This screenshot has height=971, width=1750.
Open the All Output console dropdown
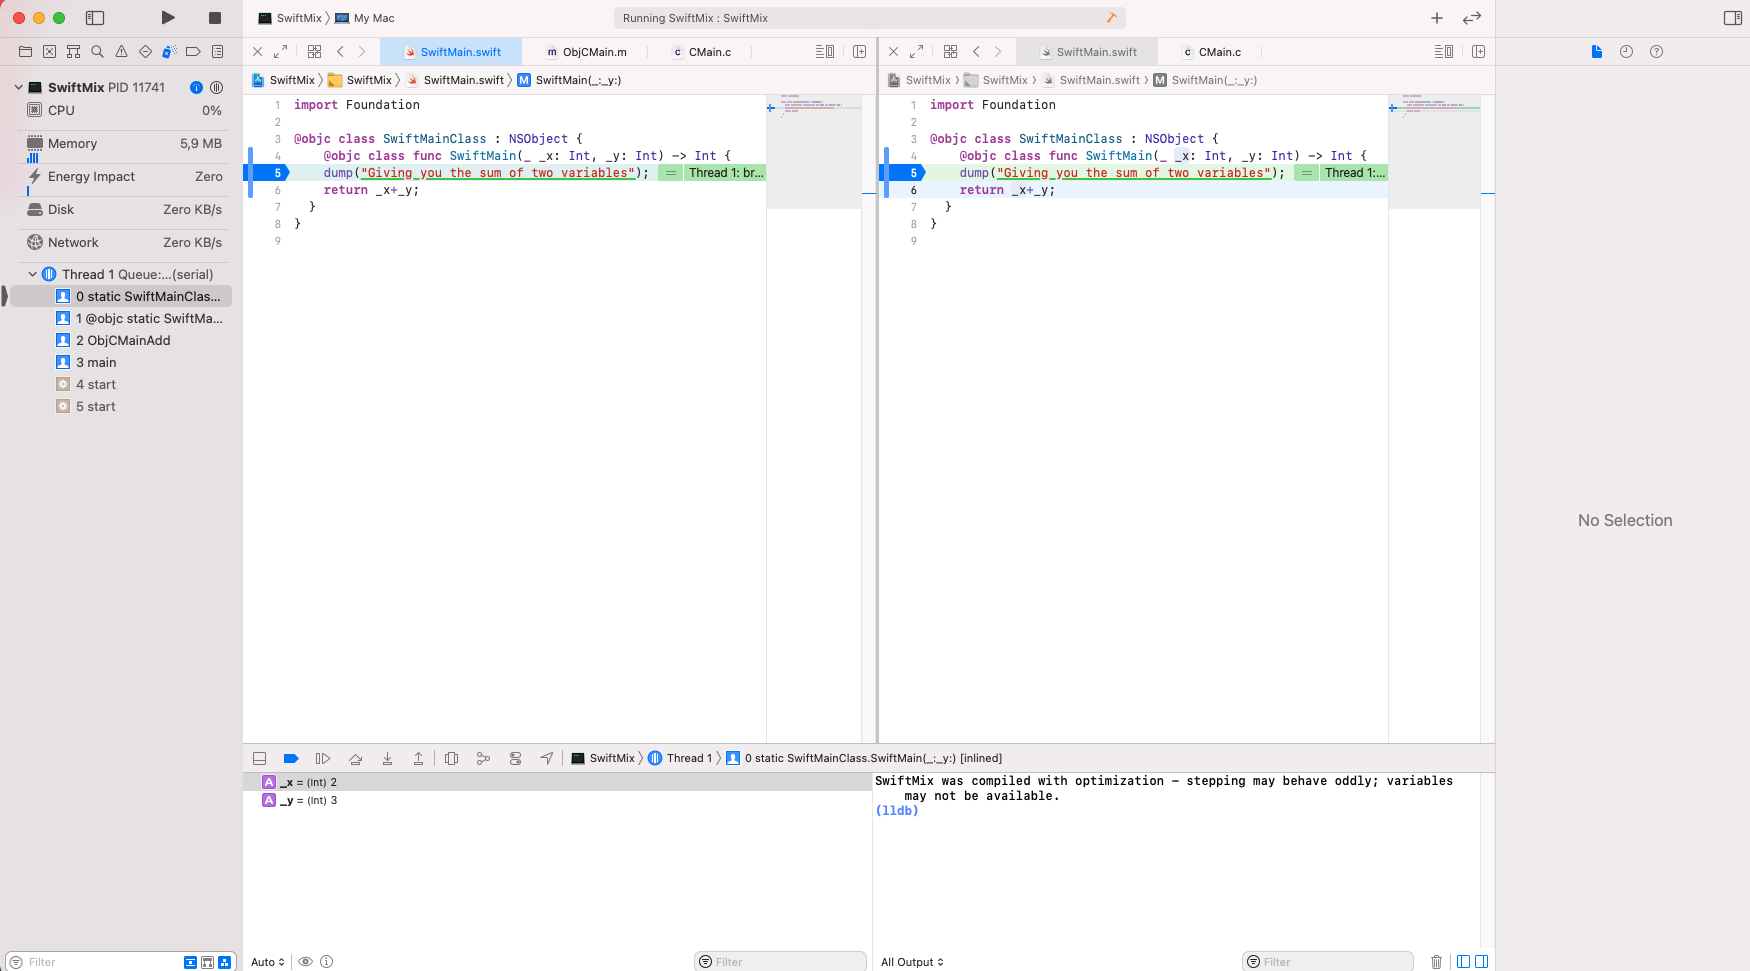tap(912, 962)
